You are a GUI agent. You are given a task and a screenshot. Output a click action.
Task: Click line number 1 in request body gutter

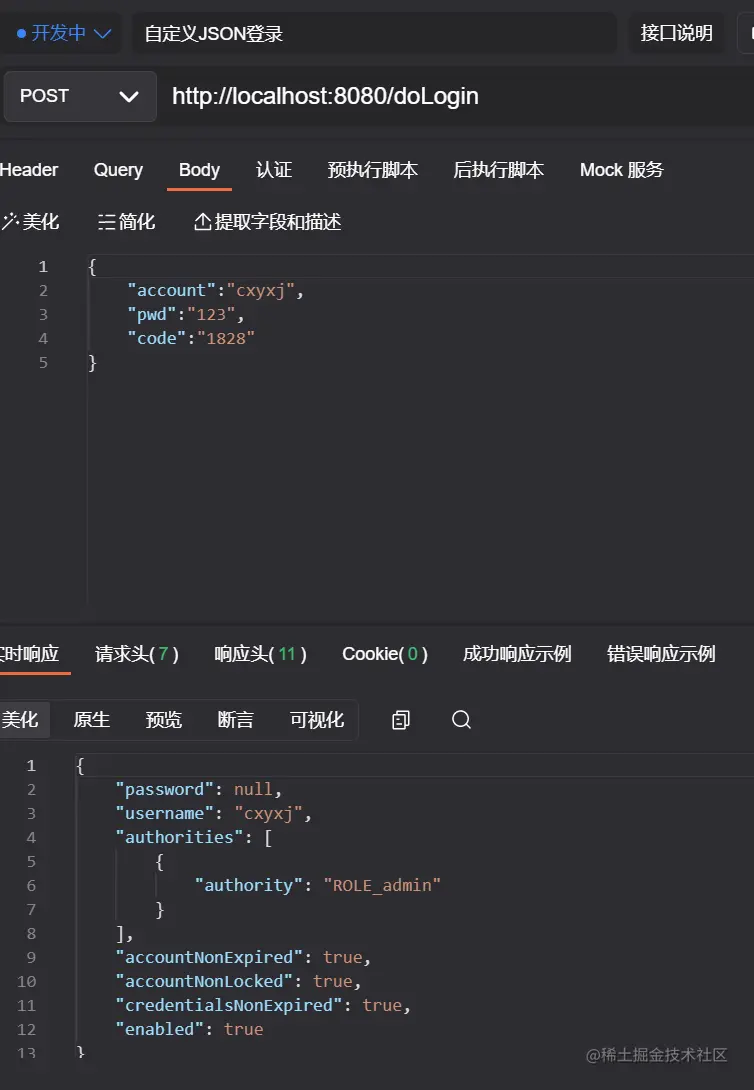(x=43, y=266)
